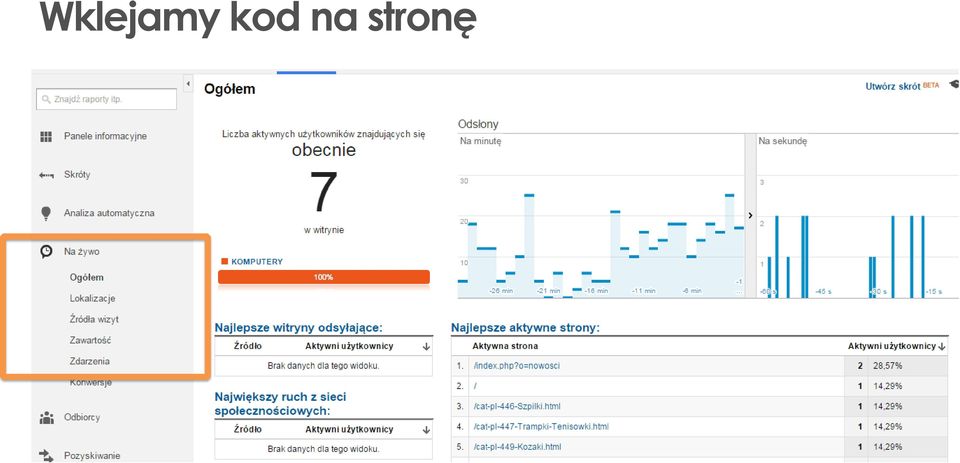Open Pozyskiwanie section
The image size is (960, 463).
point(92,456)
